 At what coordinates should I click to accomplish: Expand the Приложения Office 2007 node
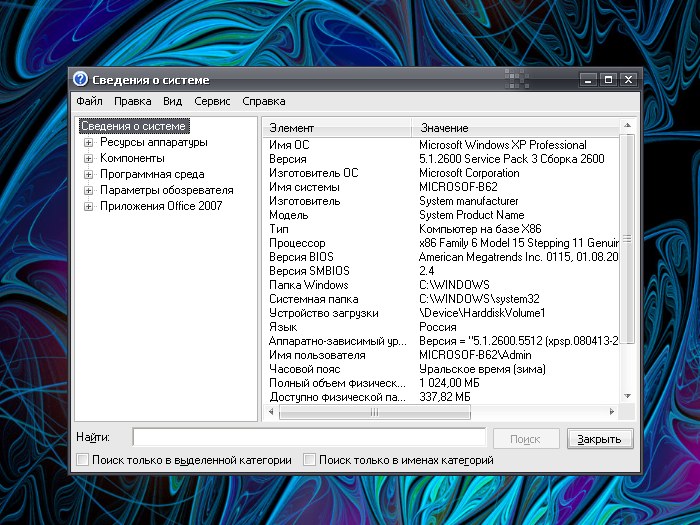(x=88, y=207)
